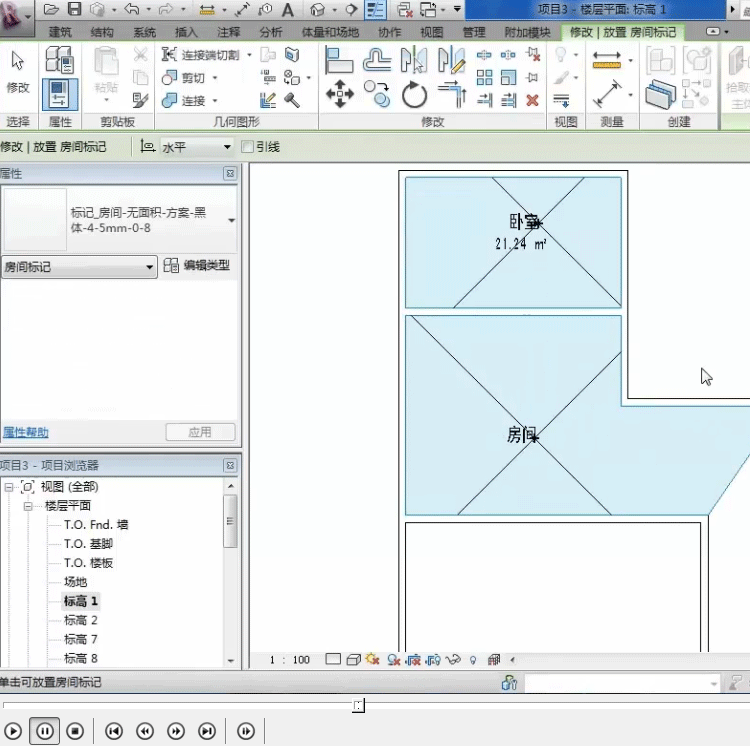Open the 属性帮助 link
Screen dimensions: 750x746
(25, 433)
